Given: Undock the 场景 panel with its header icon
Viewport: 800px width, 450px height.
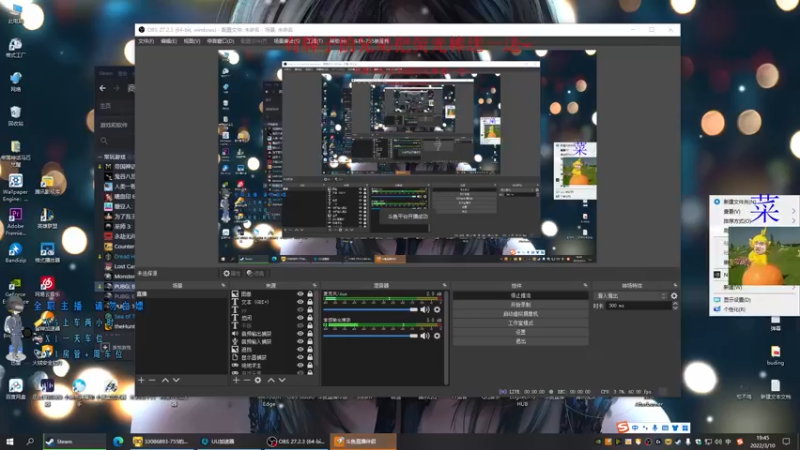Looking at the screenshot, I should click(x=223, y=286).
